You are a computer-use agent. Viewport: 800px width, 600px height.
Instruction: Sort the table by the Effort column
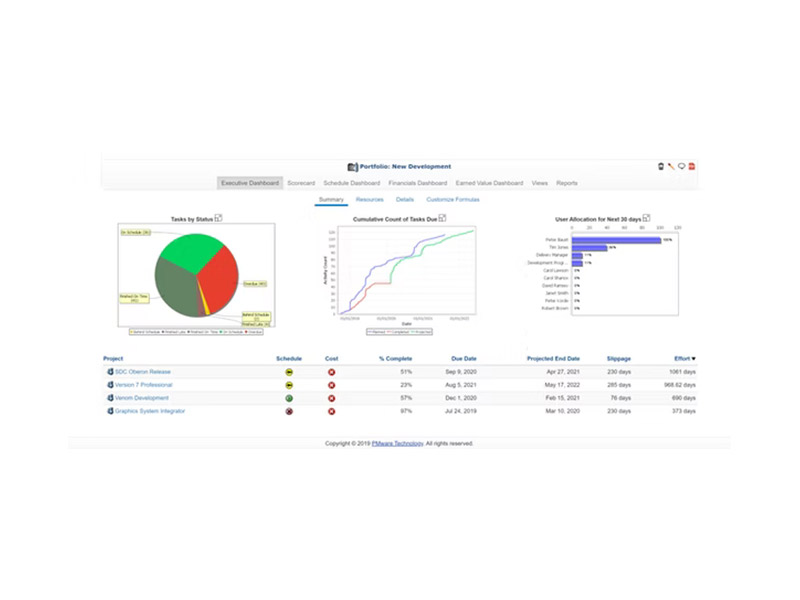(x=681, y=357)
